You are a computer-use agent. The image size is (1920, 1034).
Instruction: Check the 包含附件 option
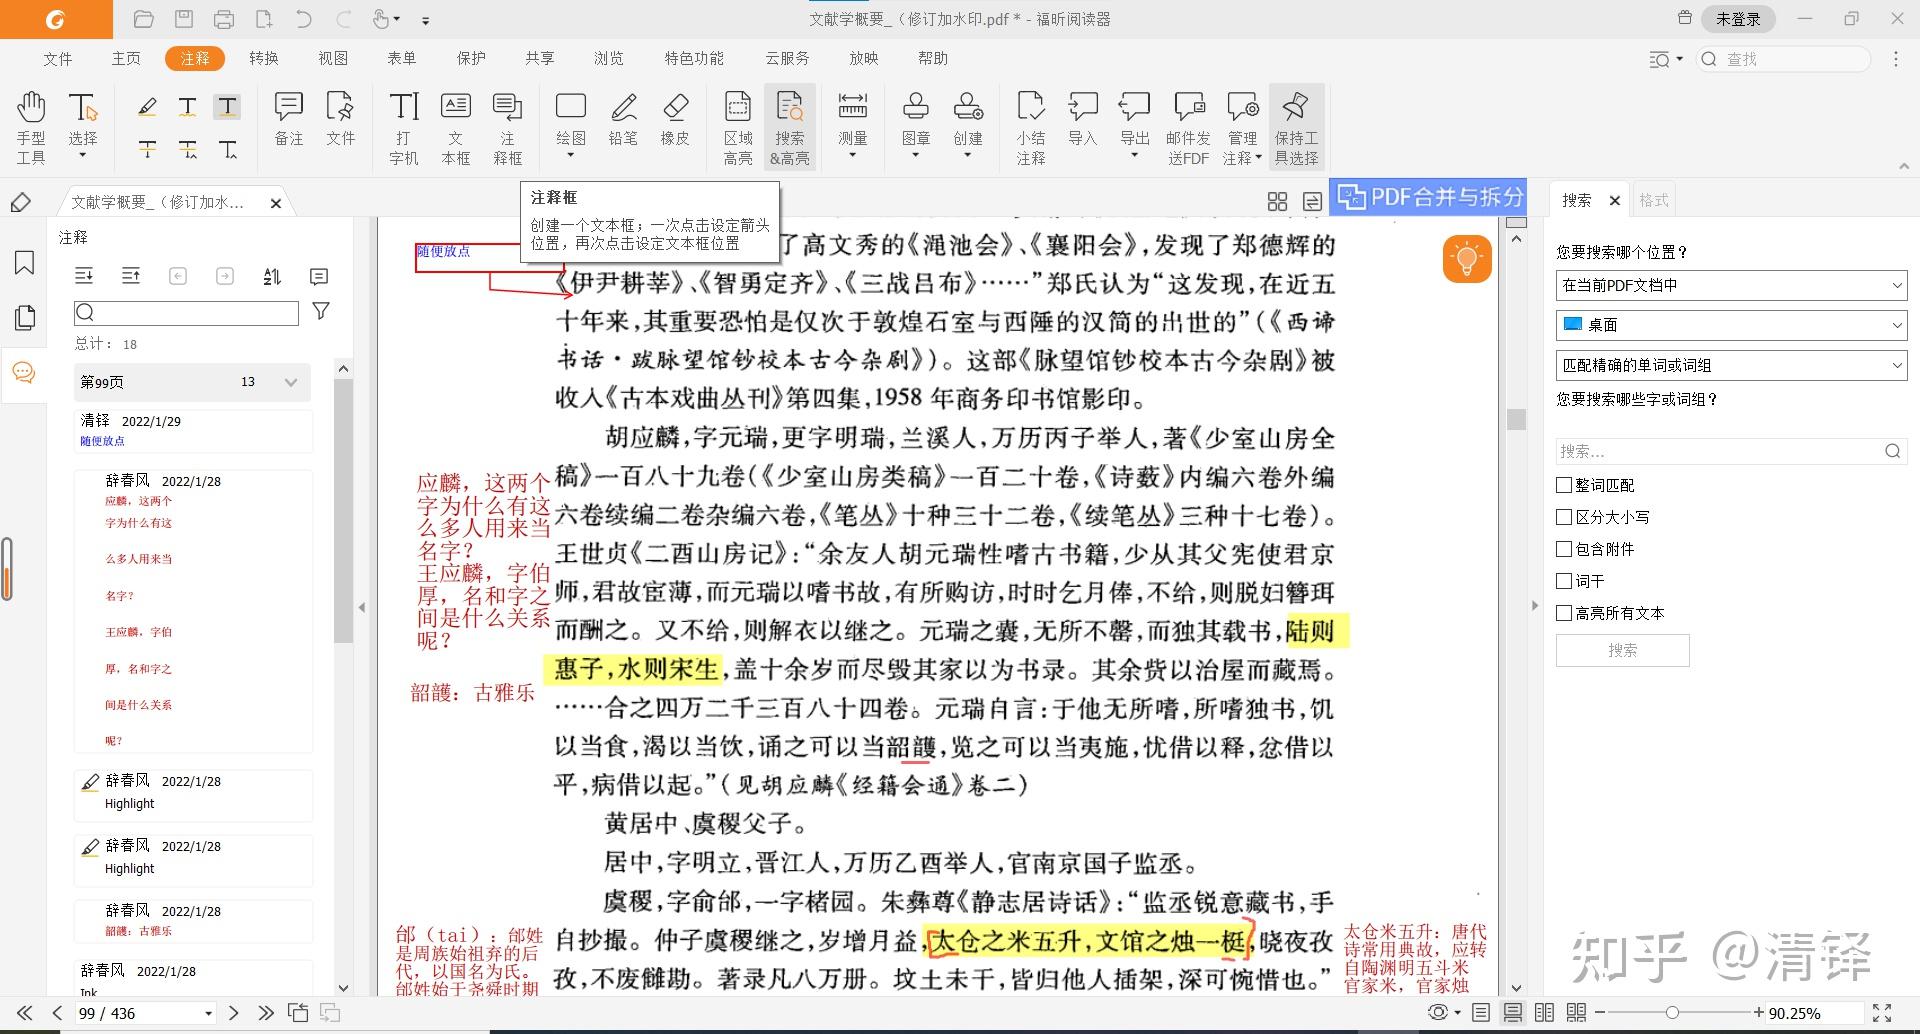(1564, 549)
